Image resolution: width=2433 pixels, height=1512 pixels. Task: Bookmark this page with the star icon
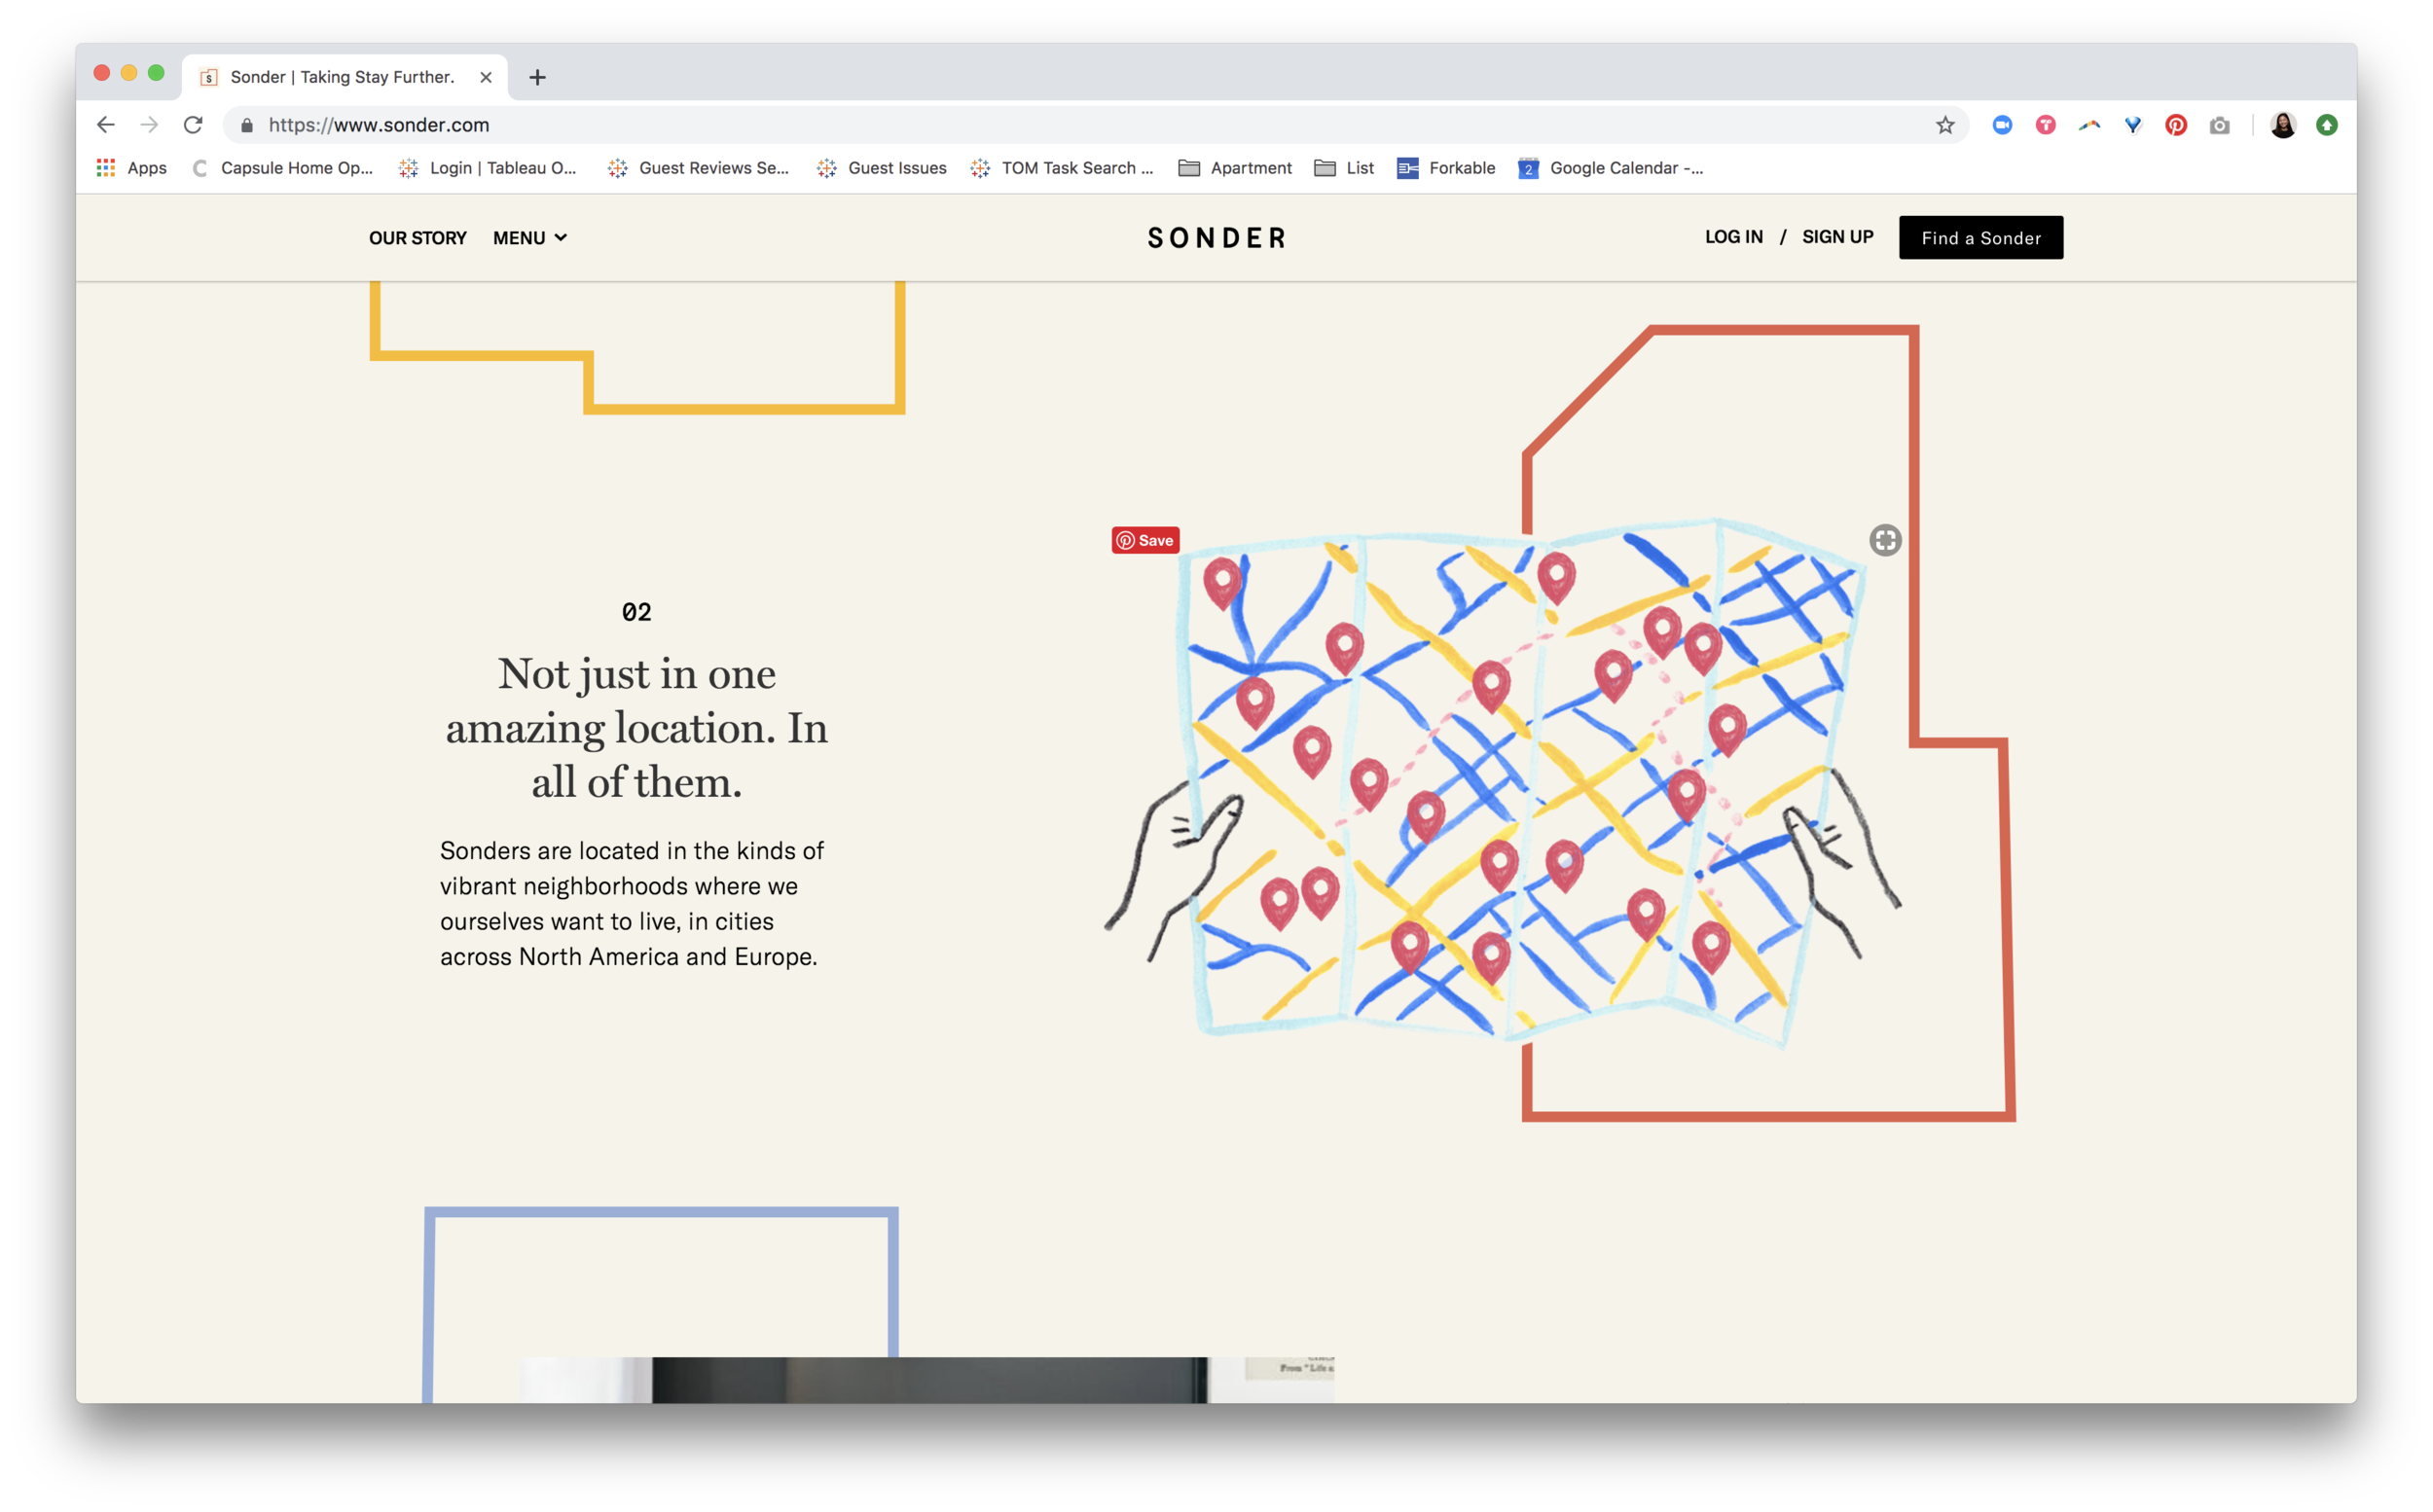pyautogui.click(x=1944, y=125)
